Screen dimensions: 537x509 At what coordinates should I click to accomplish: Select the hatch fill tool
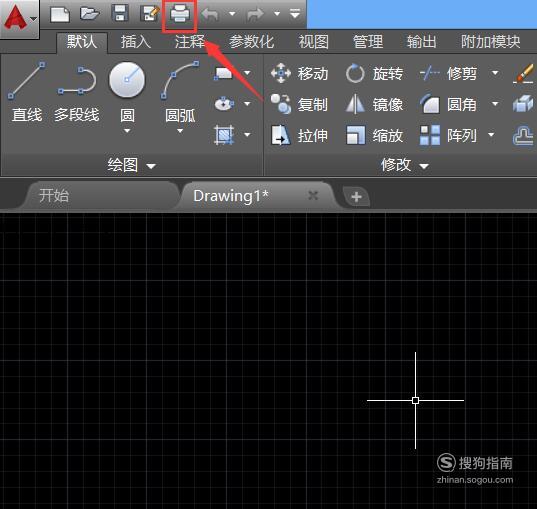click(224, 134)
